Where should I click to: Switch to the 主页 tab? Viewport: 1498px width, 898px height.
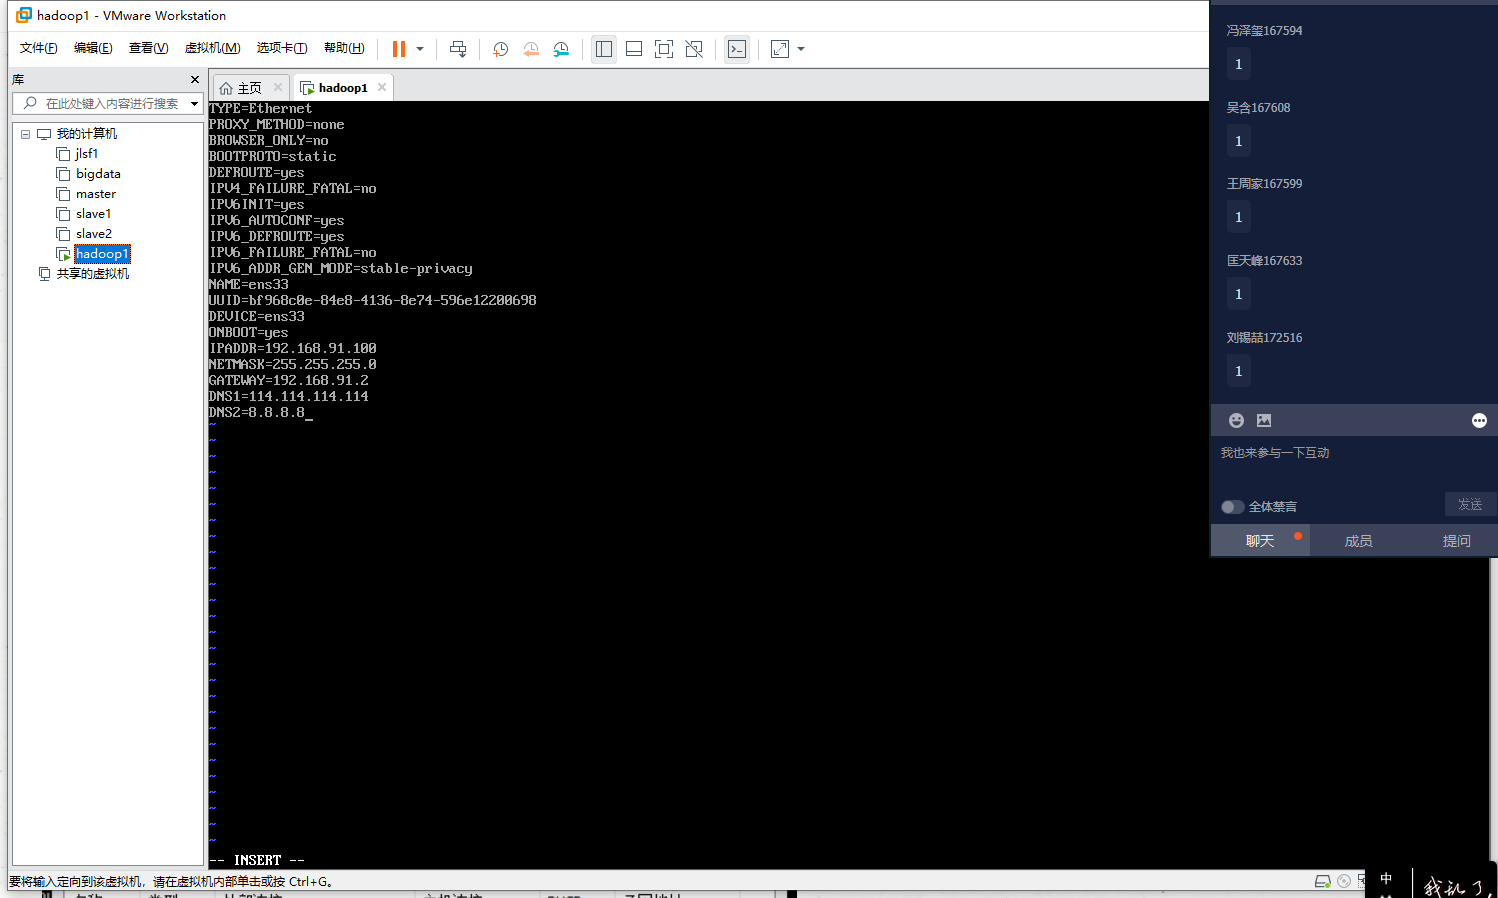241,88
